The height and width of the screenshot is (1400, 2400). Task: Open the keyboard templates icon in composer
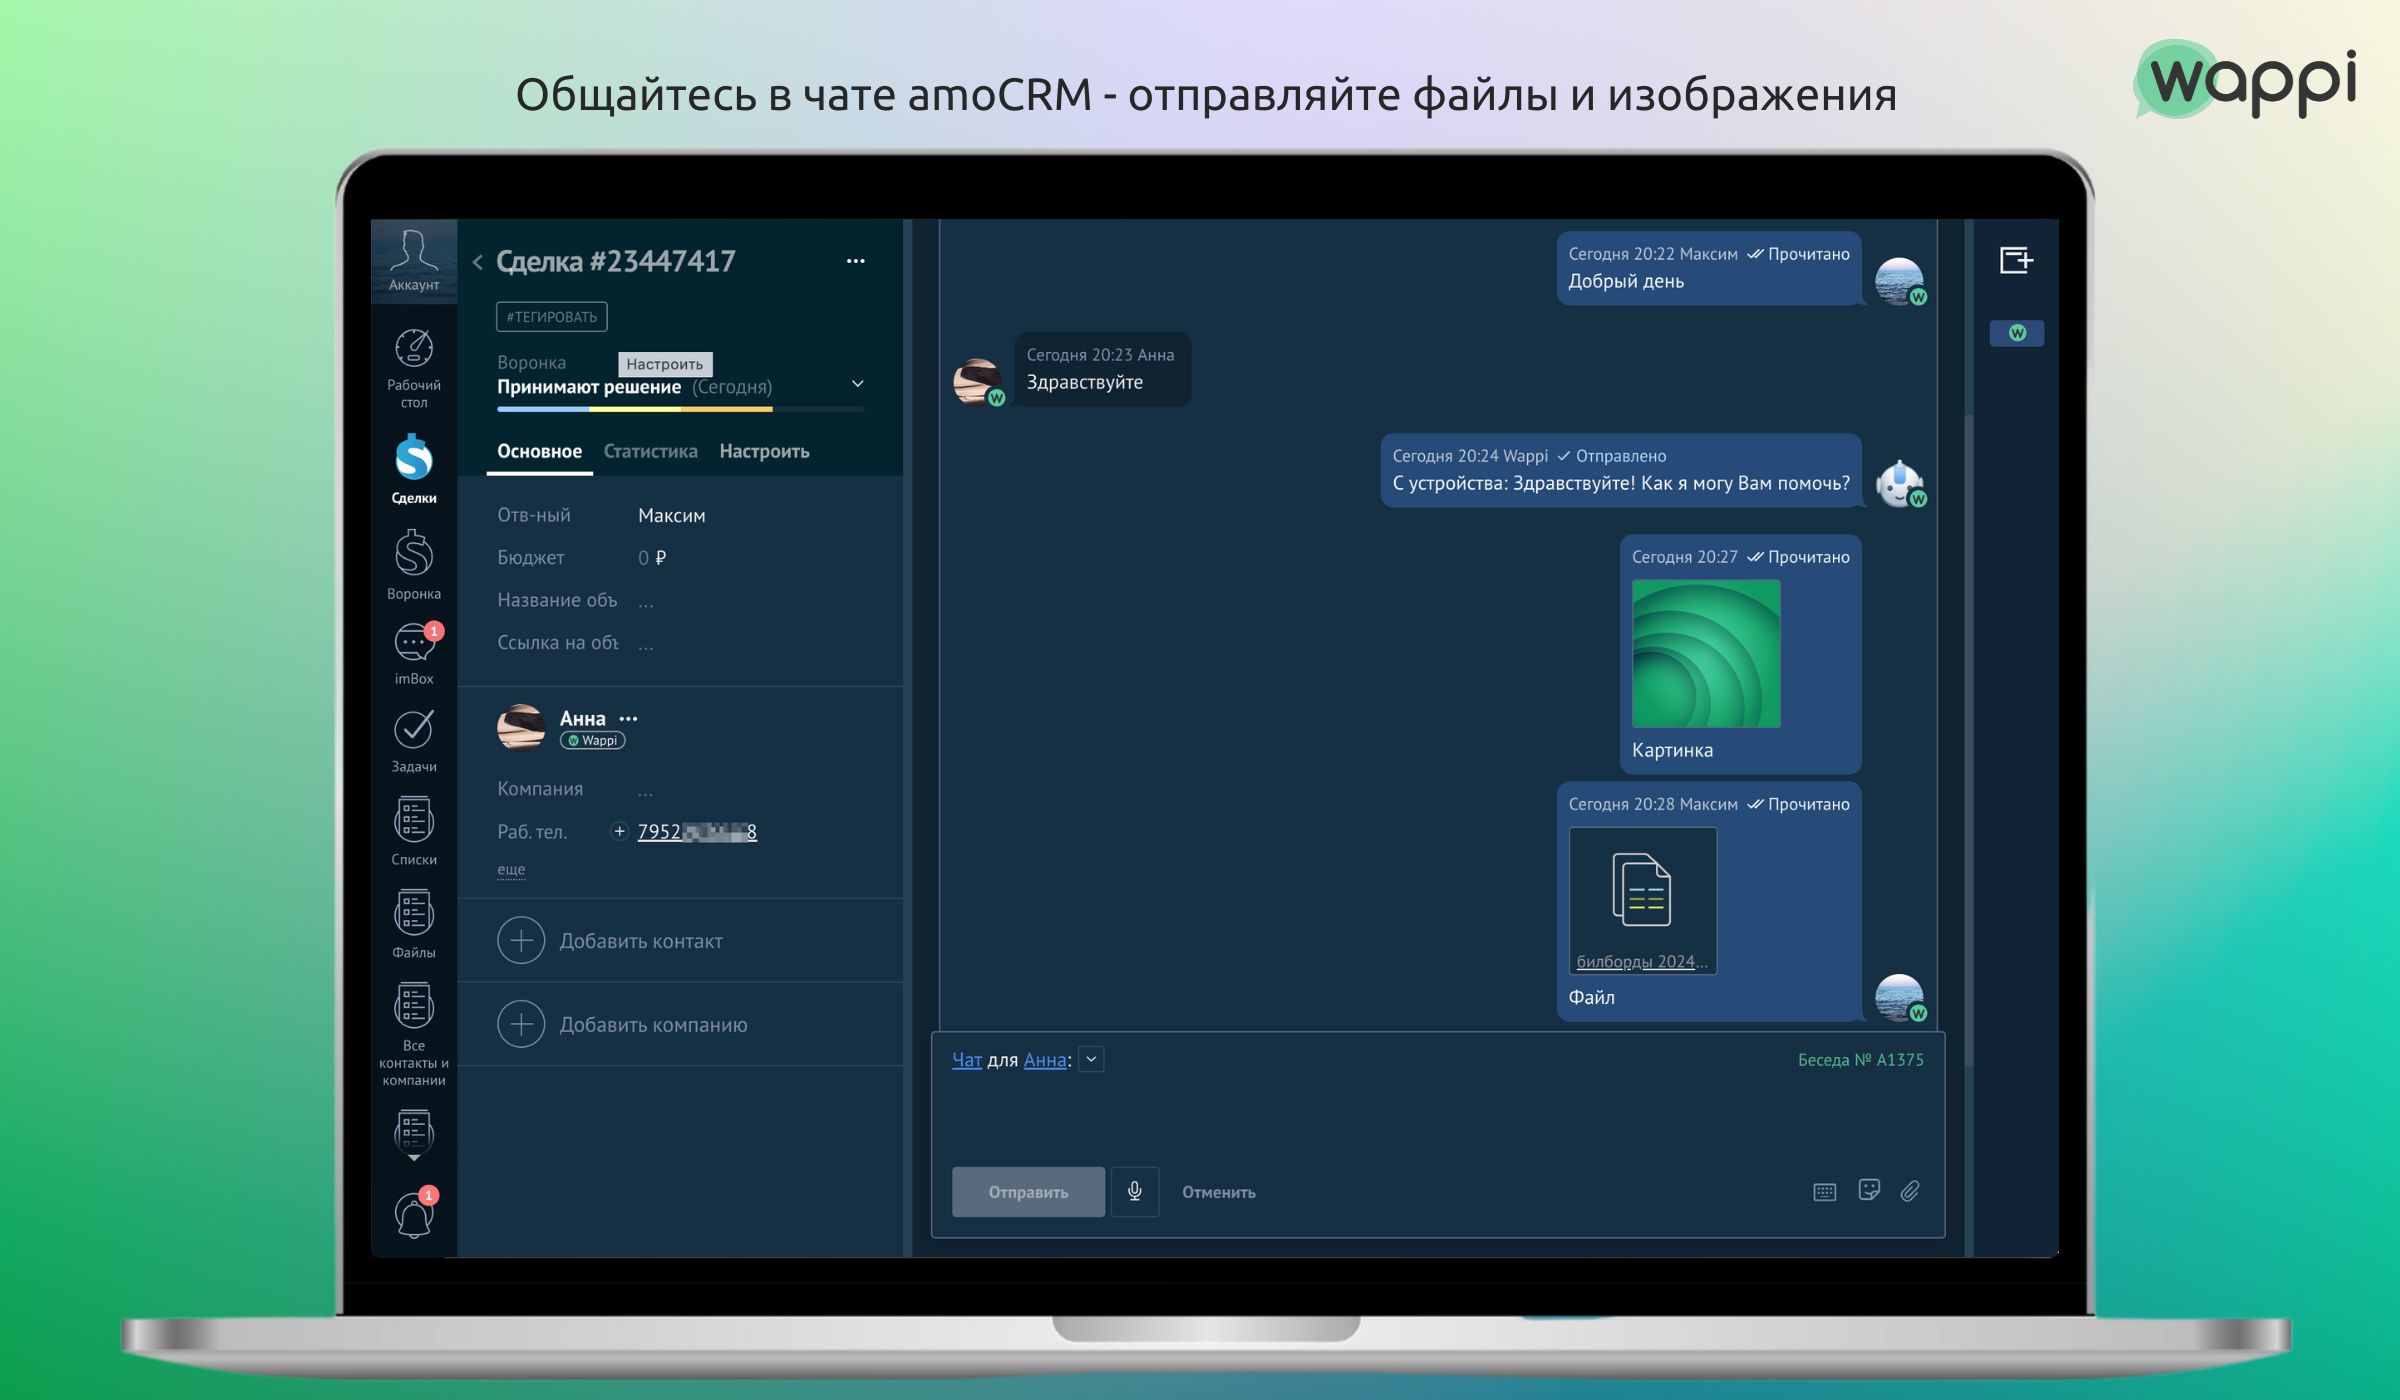(x=1825, y=1192)
